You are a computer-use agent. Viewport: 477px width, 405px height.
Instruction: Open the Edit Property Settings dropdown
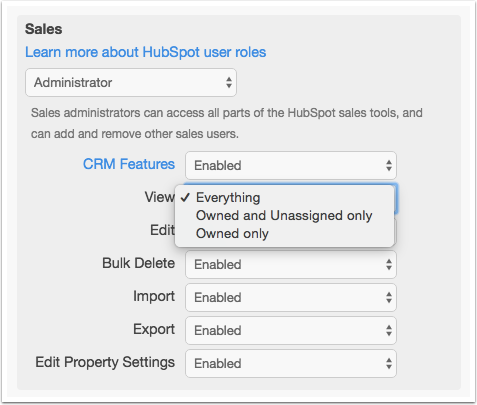point(291,364)
